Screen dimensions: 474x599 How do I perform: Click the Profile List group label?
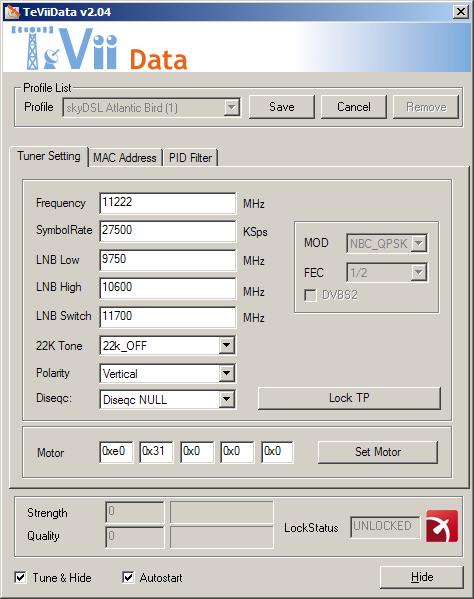[47, 88]
